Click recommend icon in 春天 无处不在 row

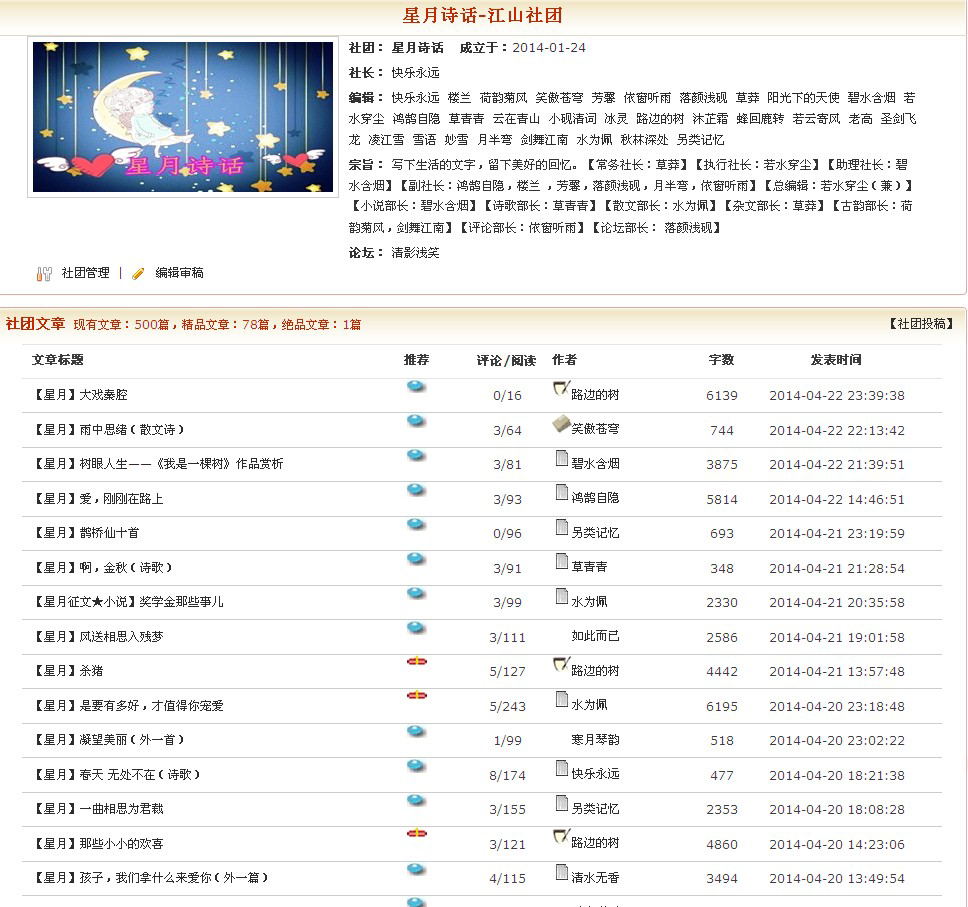point(417,766)
